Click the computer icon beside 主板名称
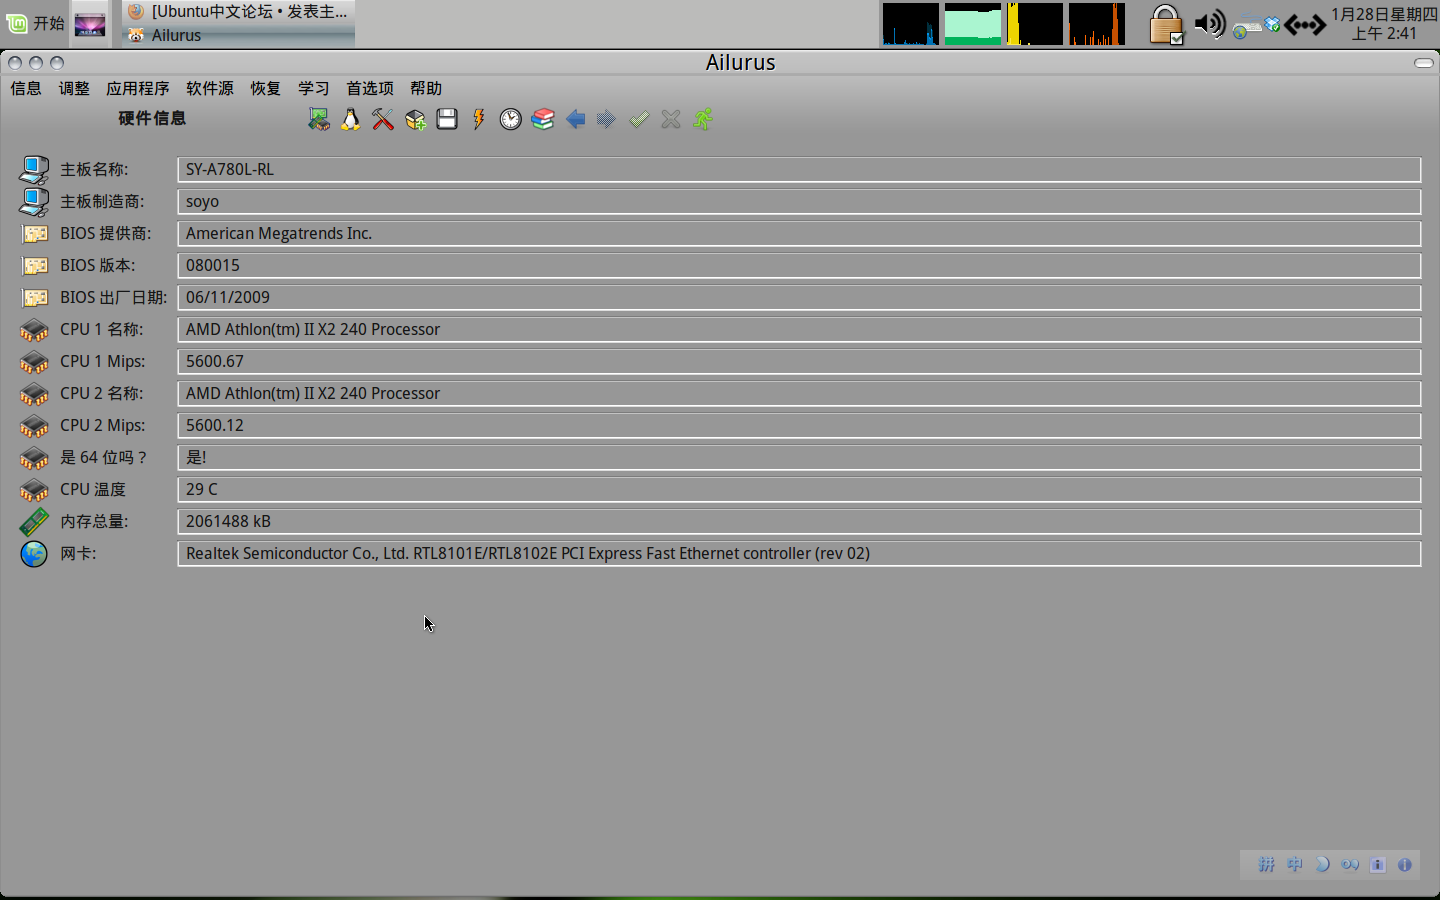This screenshot has height=900, width=1440. pos(34,169)
